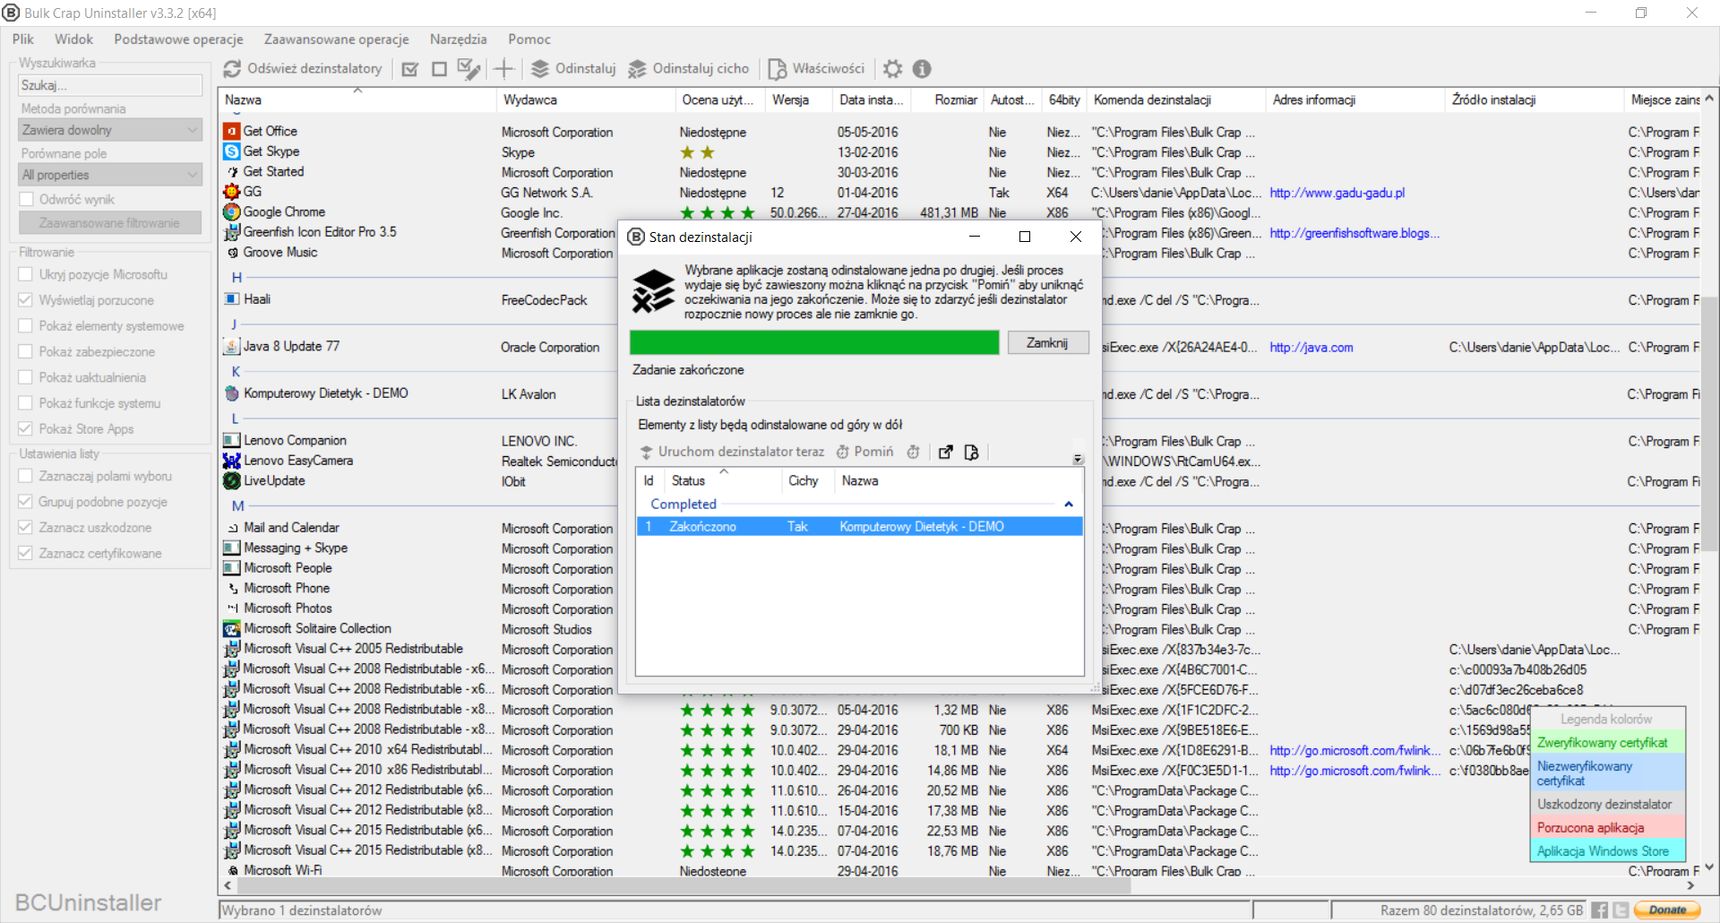Image resolution: width=1720 pixels, height=923 pixels.
Task: Click the Java 8 Update 77 icon
Action: [x=232, y=346]
